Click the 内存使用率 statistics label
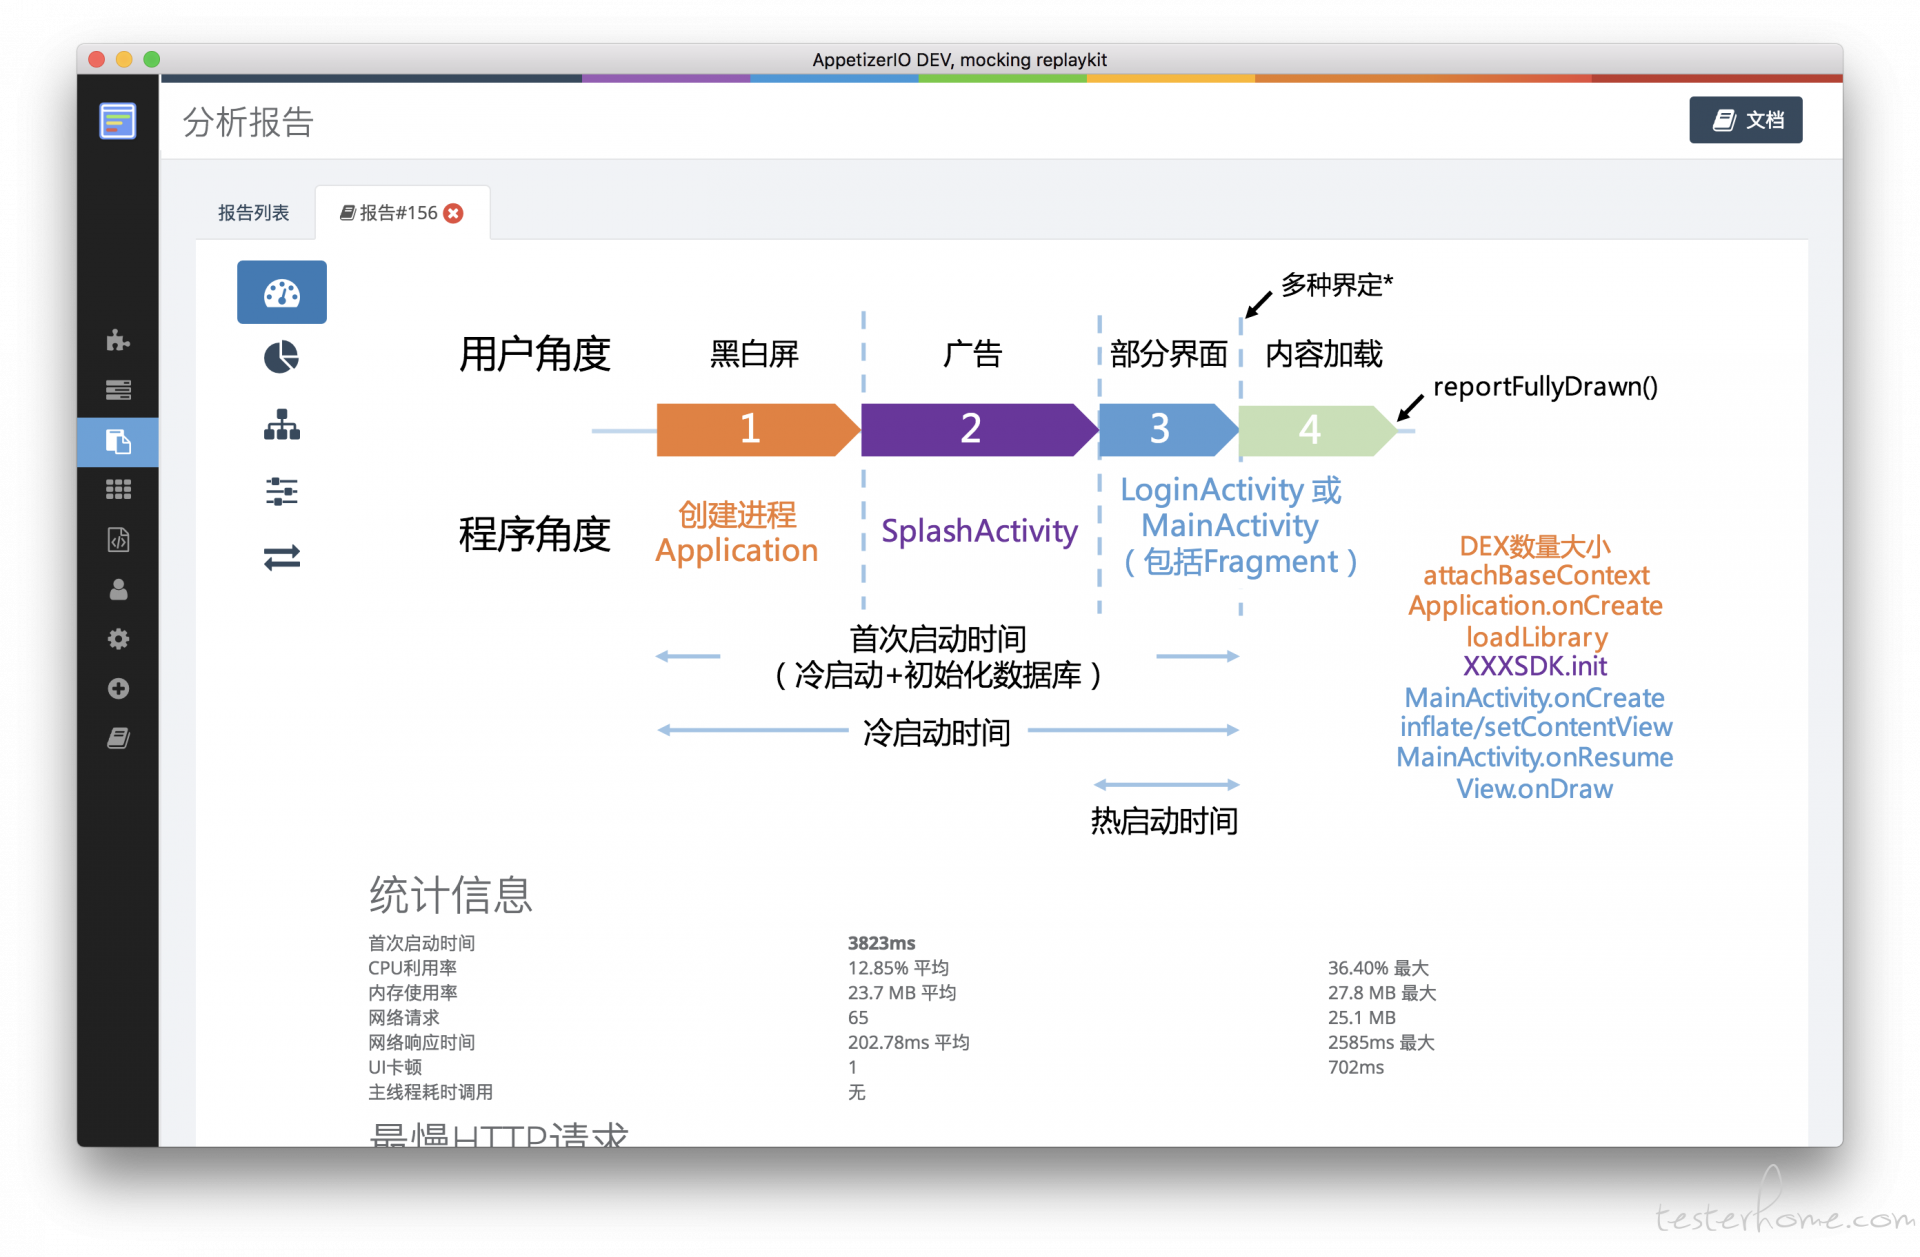Viewport: 1920px width, 1257px height. 412,993
